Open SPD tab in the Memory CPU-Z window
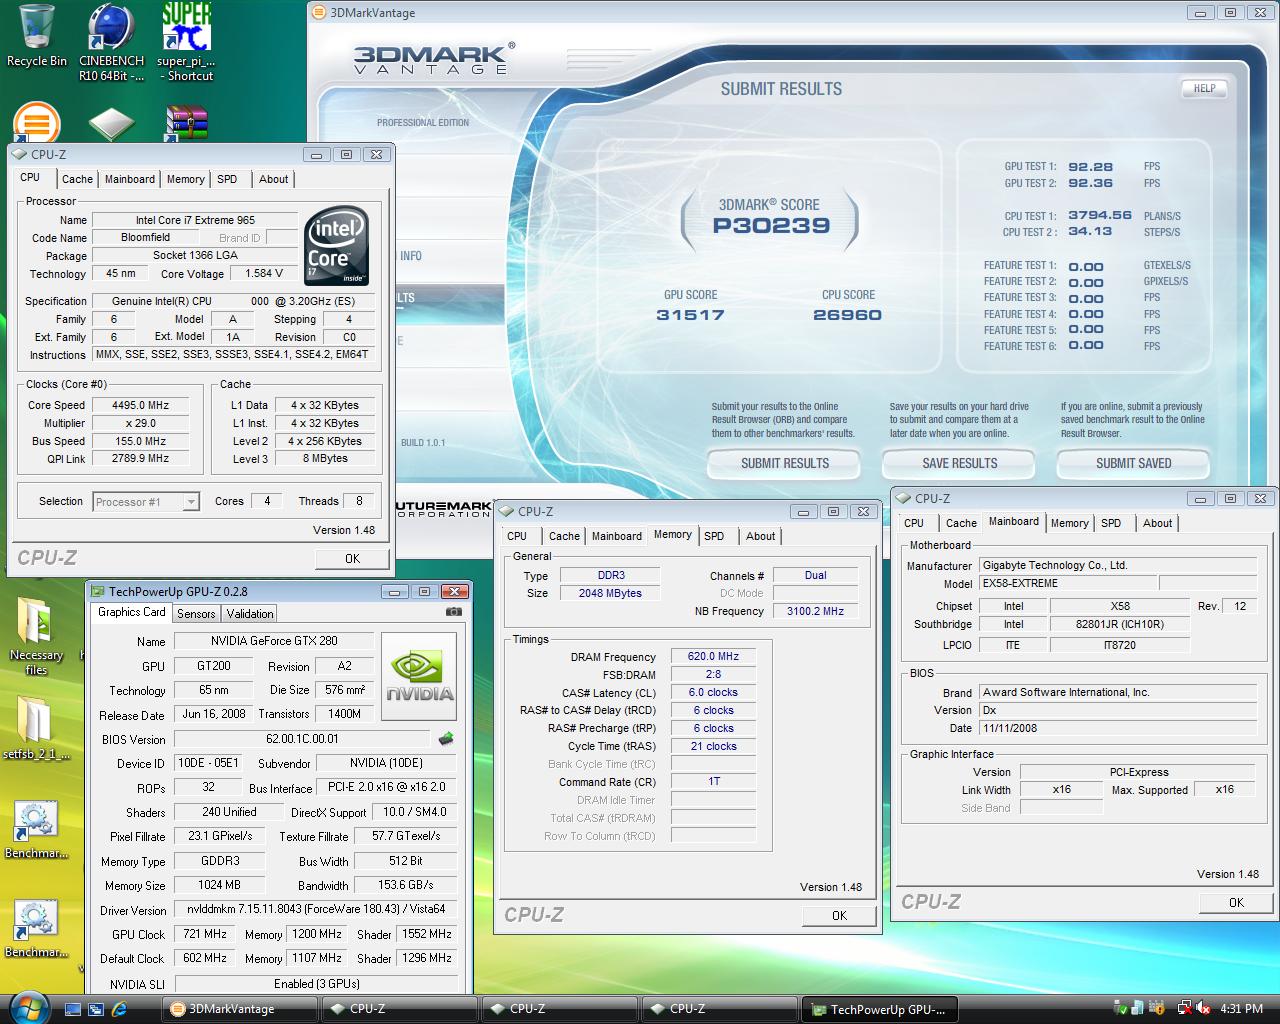This screenshot has height=1024, width=1280. click(x=714, y=536)
